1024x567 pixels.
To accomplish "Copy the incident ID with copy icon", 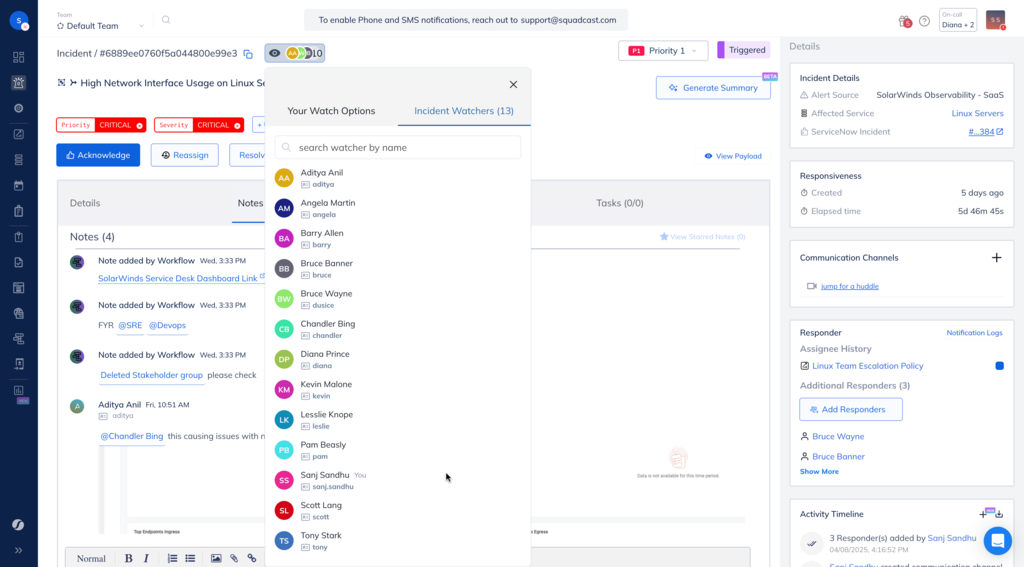I will coord(248,54).
